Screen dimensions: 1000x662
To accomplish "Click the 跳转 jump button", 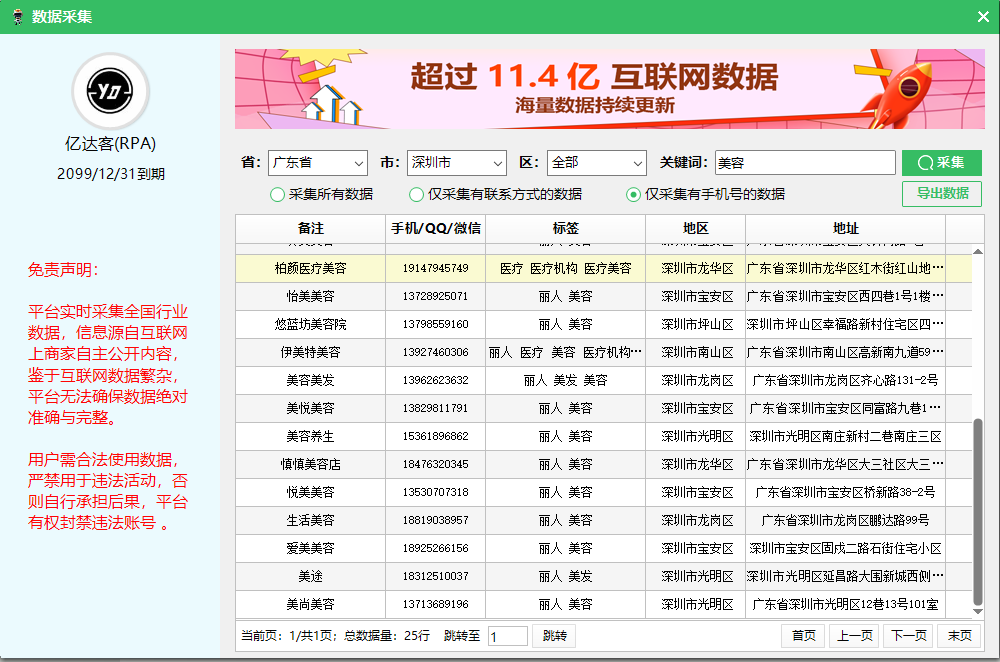I will [x=555, y=636].
